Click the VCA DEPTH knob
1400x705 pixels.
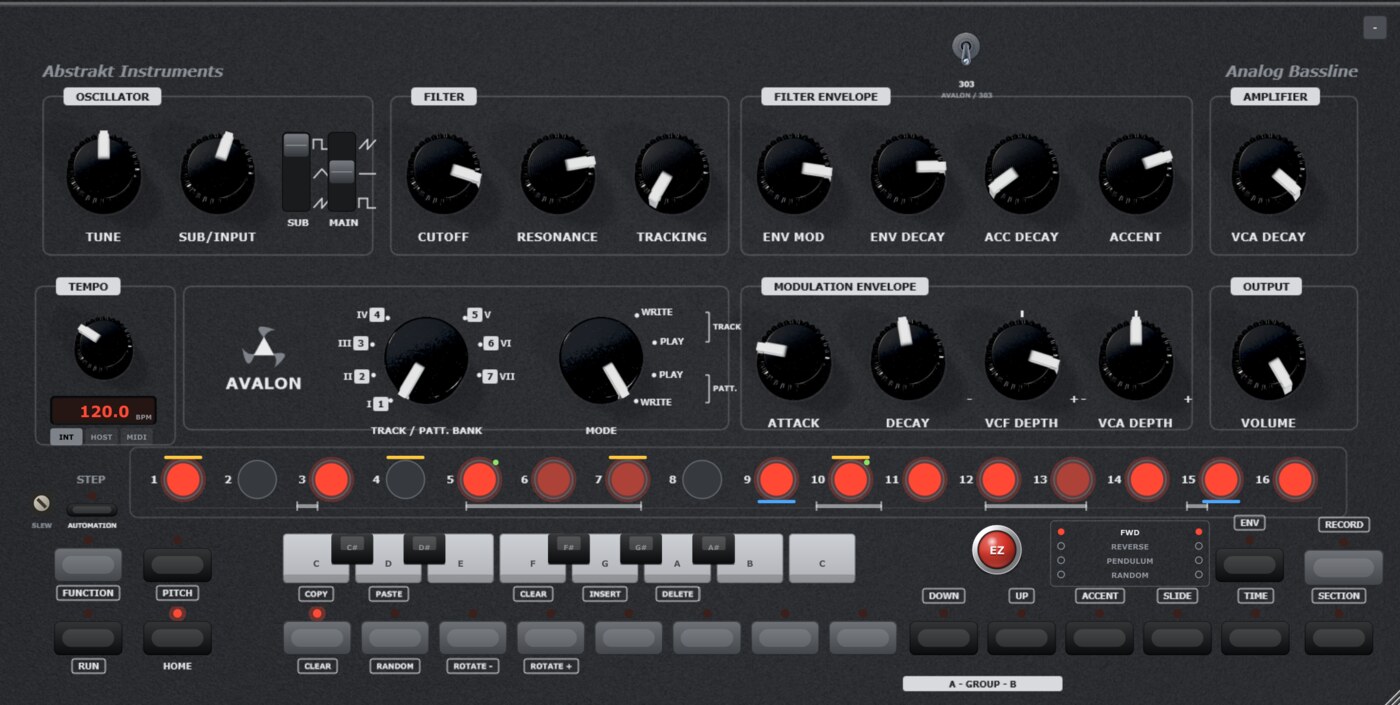click(x=1135, y=360)
